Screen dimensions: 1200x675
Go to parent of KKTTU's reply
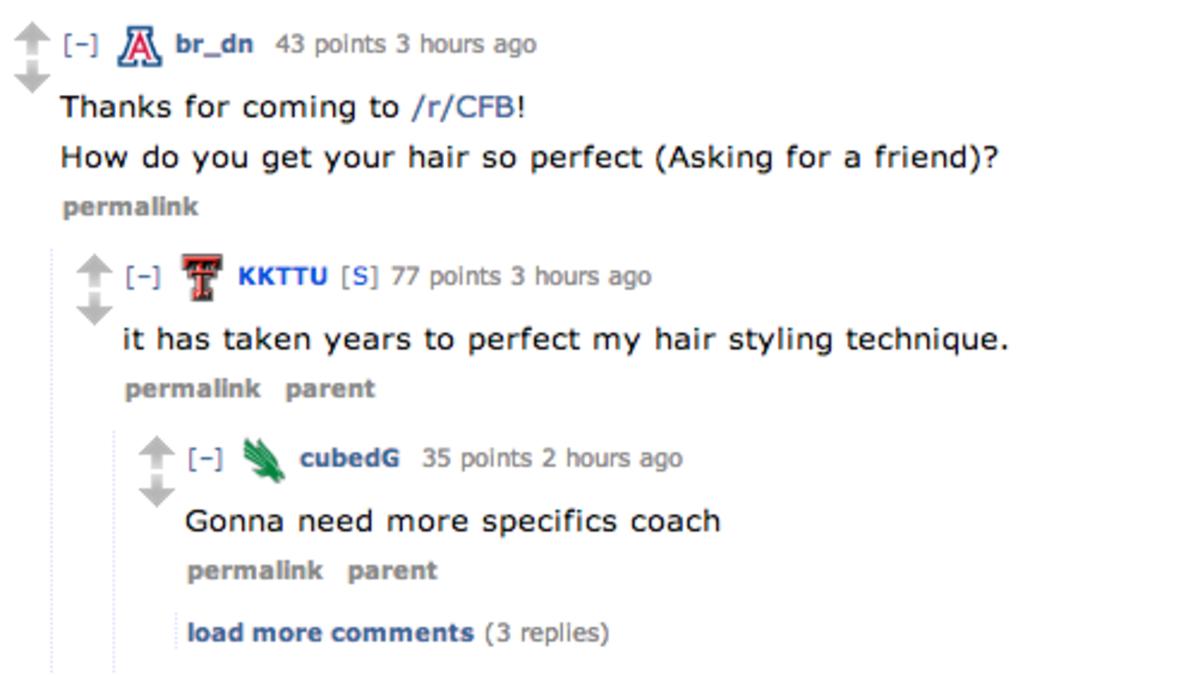[330, 389]
